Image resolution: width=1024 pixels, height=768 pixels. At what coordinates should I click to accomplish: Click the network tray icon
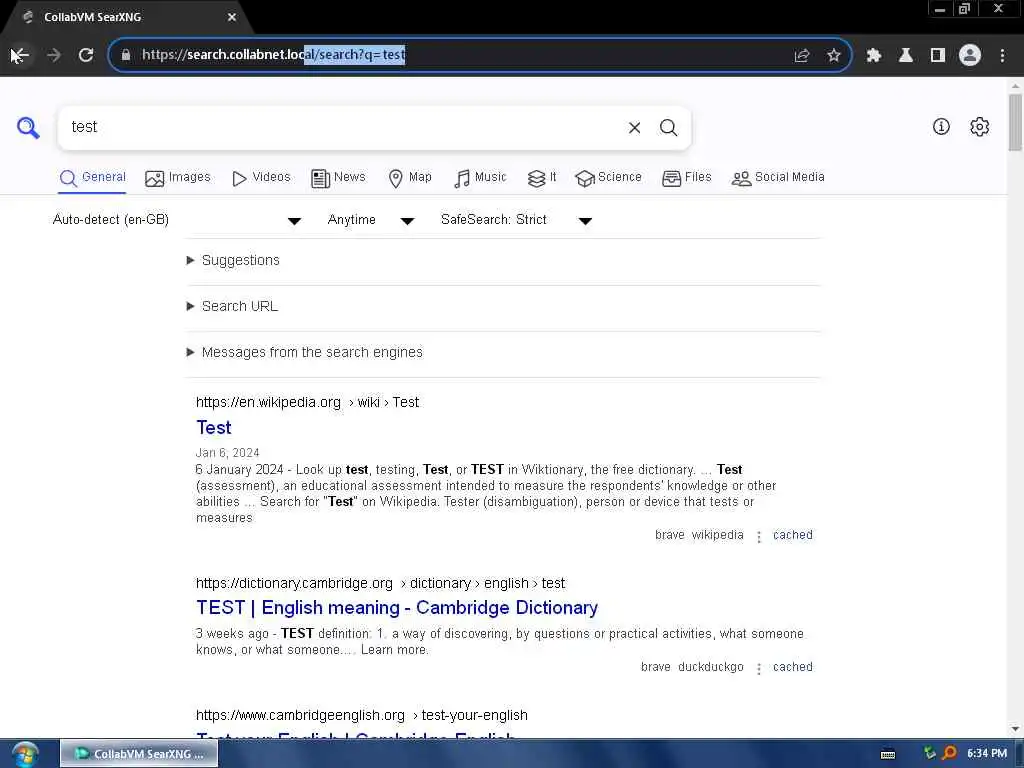click(929, 754)
